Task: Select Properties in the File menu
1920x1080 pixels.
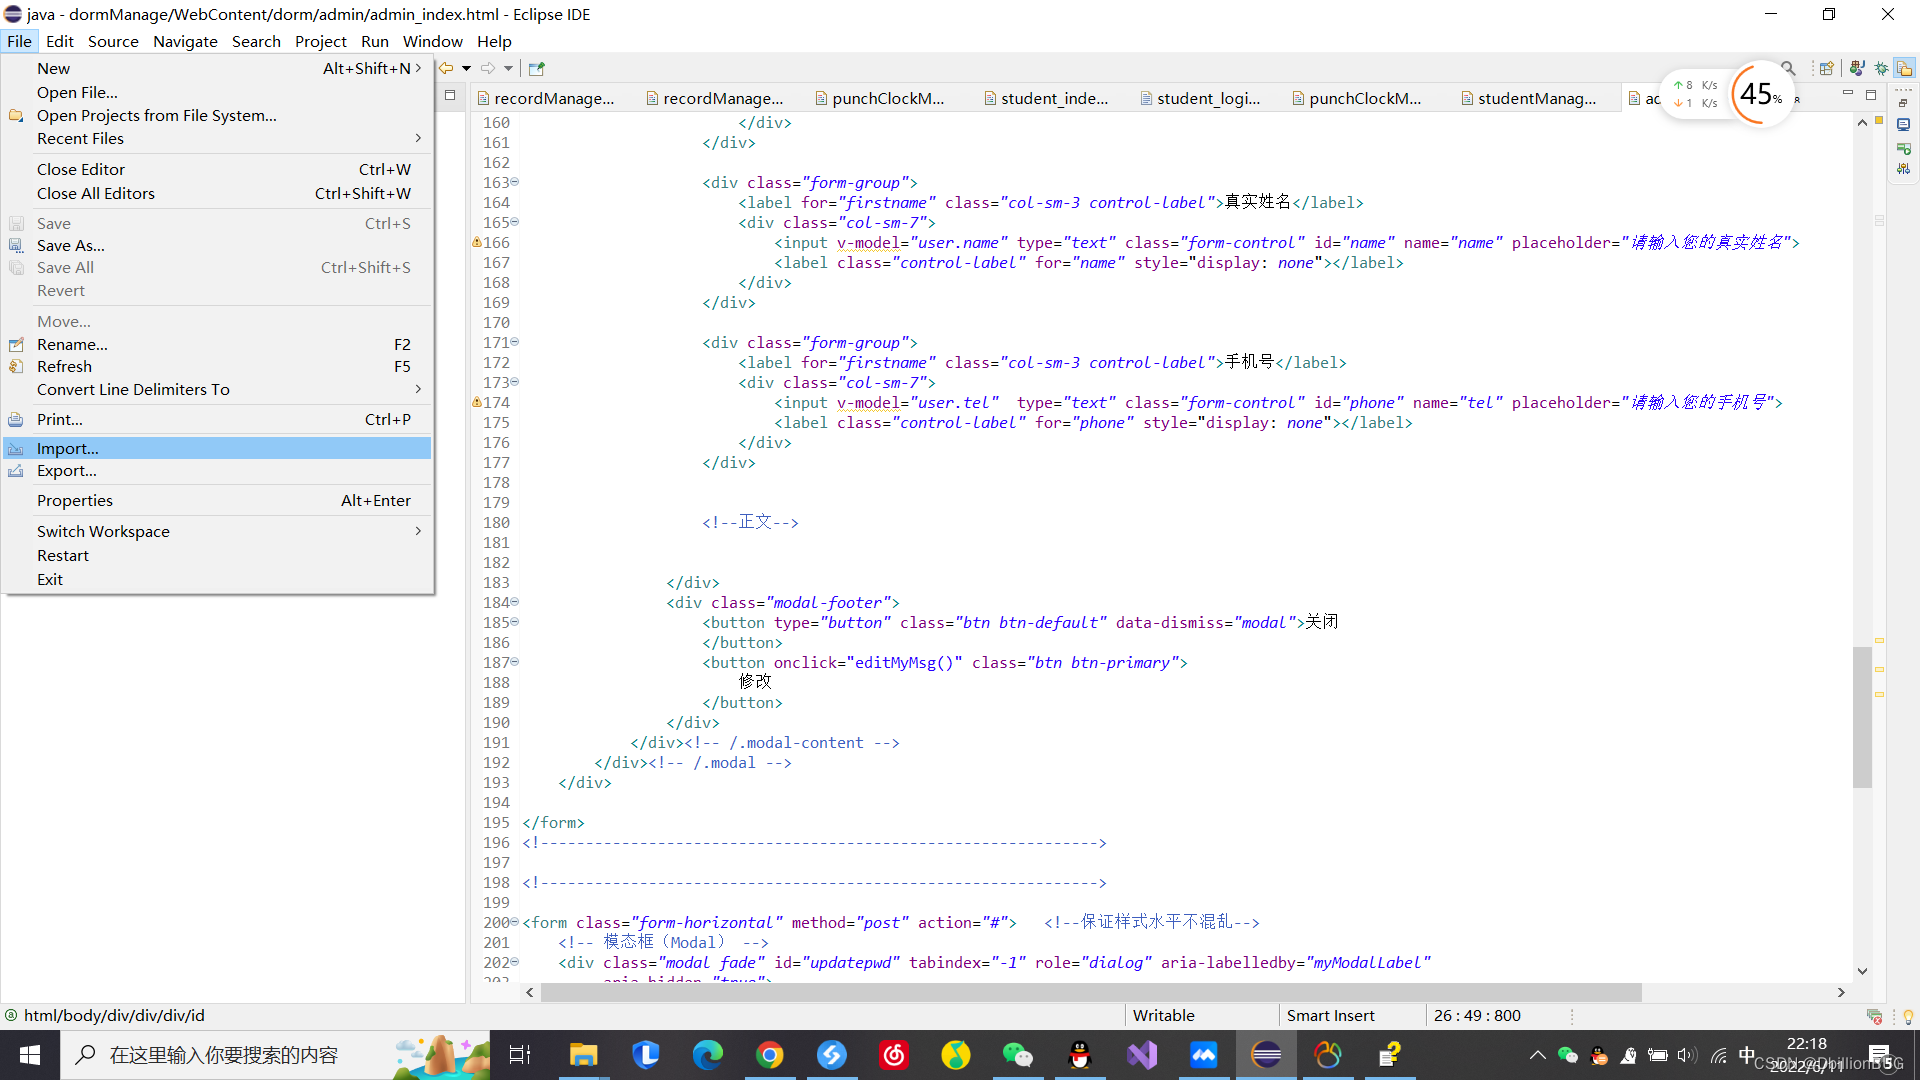Action: coord(217,500)
